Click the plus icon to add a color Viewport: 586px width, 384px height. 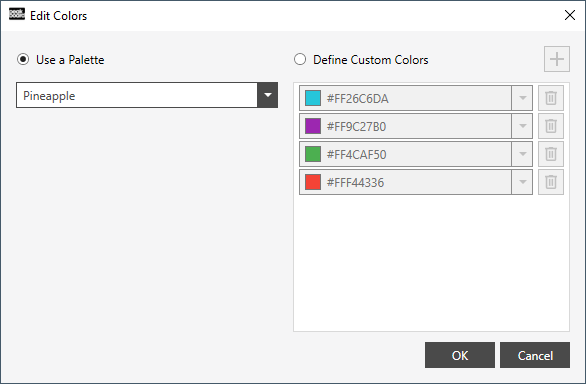556,59
